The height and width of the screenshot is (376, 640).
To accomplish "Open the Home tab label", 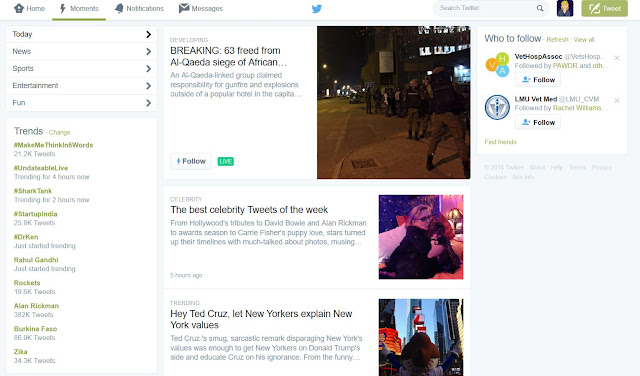I will 36,9.
